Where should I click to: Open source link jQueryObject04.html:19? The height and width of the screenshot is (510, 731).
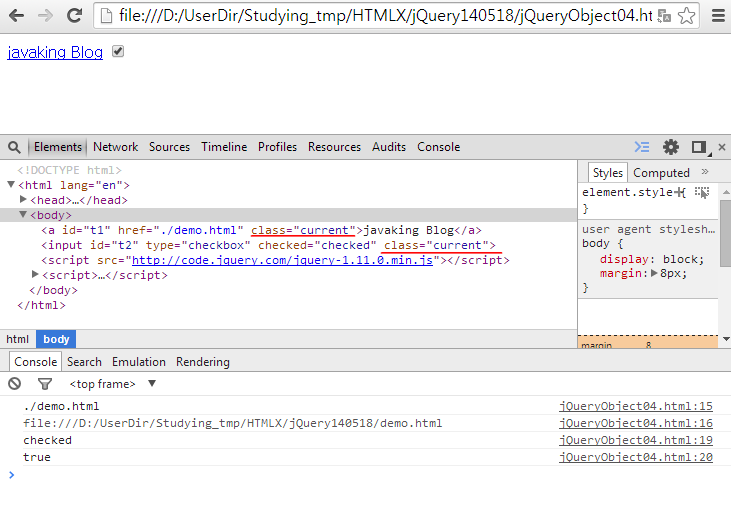click(636, 440)
